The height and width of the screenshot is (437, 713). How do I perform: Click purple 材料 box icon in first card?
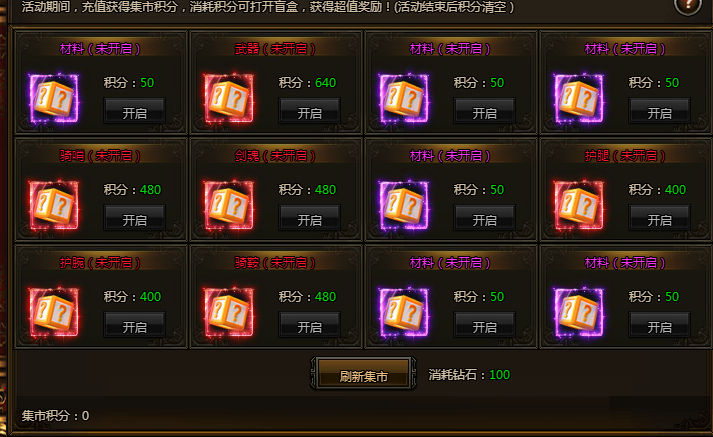coord(54,98)
